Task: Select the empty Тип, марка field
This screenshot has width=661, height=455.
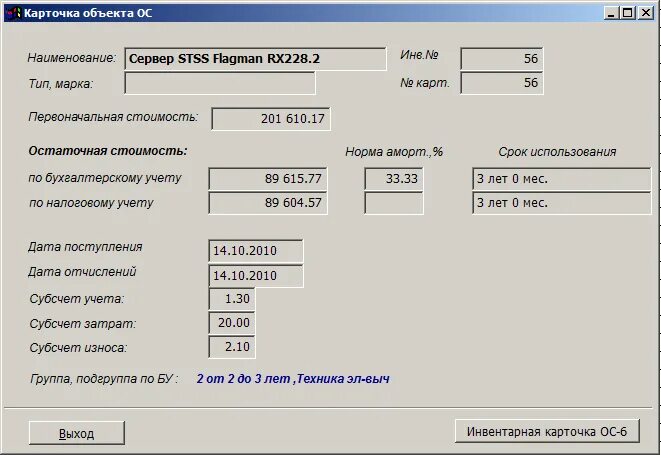Action: point(220,83)
